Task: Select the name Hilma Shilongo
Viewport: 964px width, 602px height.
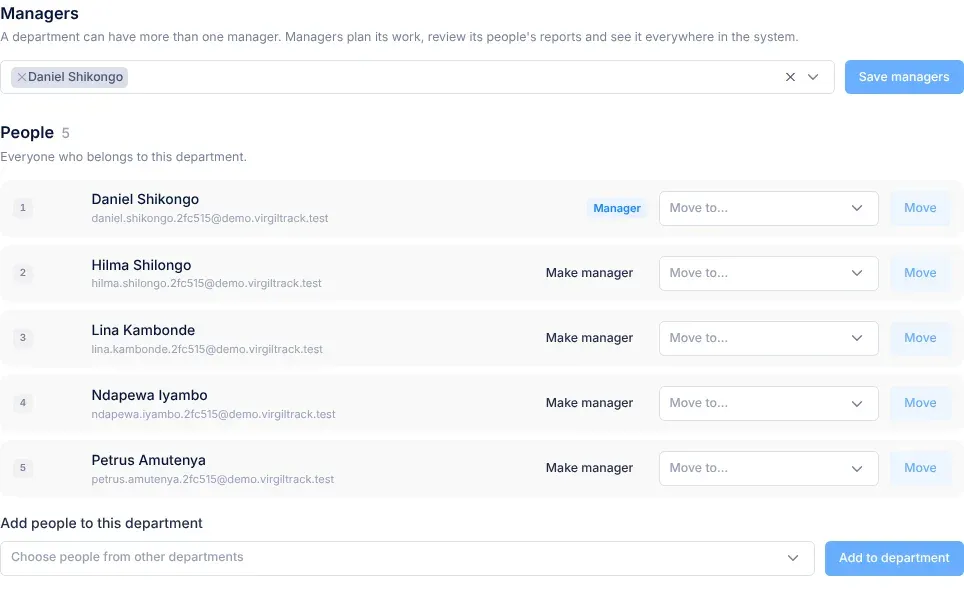Action: tap(141, 265)
